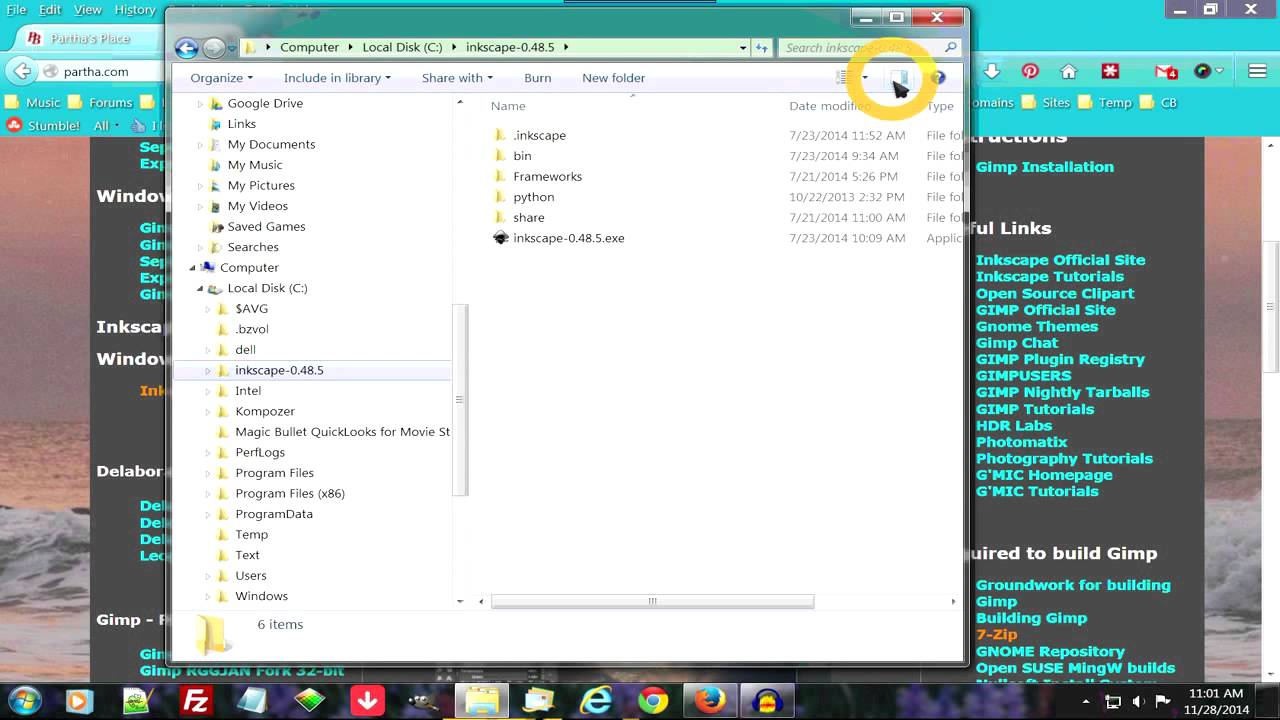This screenshot has height=720, width=1280.
Task: Open Google Chrome from the taskbar
Action: [x=653, y=701]
